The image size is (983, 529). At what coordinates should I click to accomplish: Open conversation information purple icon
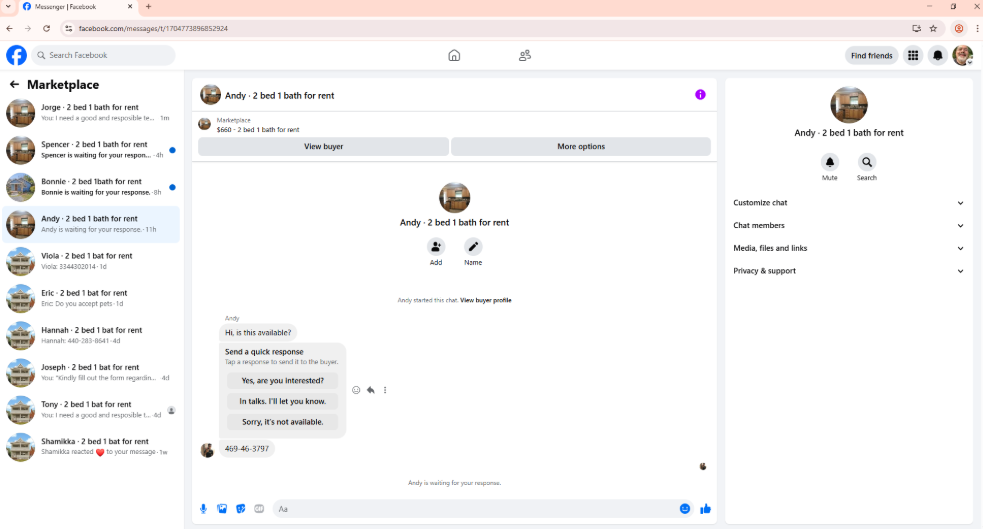700,95
